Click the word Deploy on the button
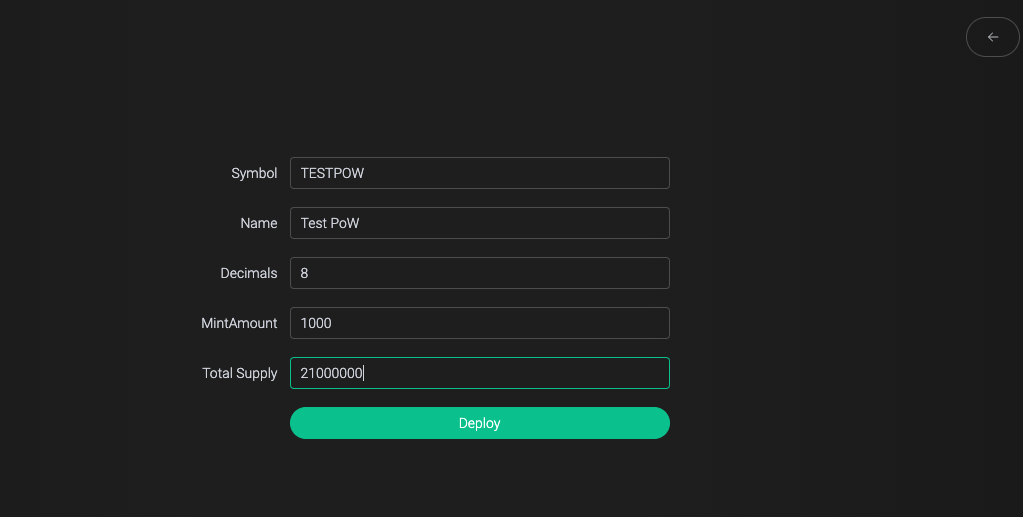 click(479, 423)
